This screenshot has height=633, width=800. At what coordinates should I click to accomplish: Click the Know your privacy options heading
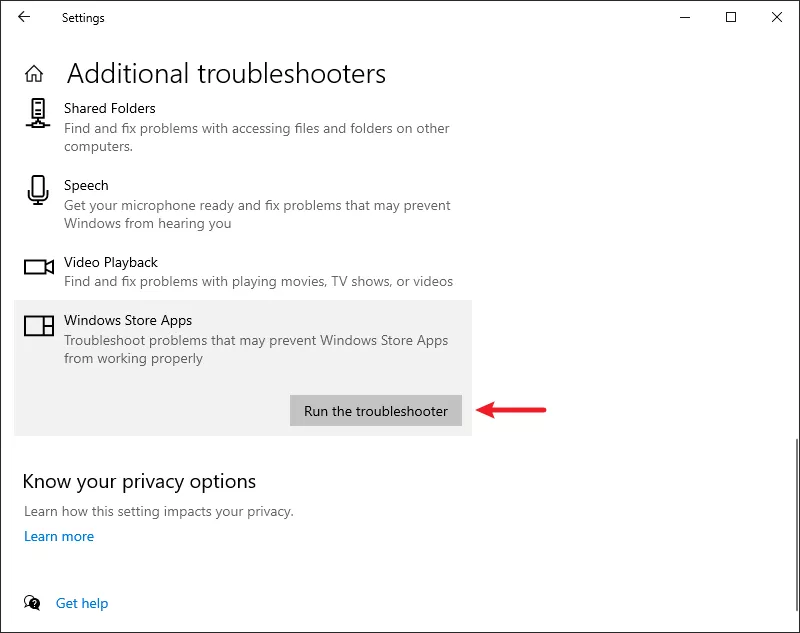tap(139, 482)
